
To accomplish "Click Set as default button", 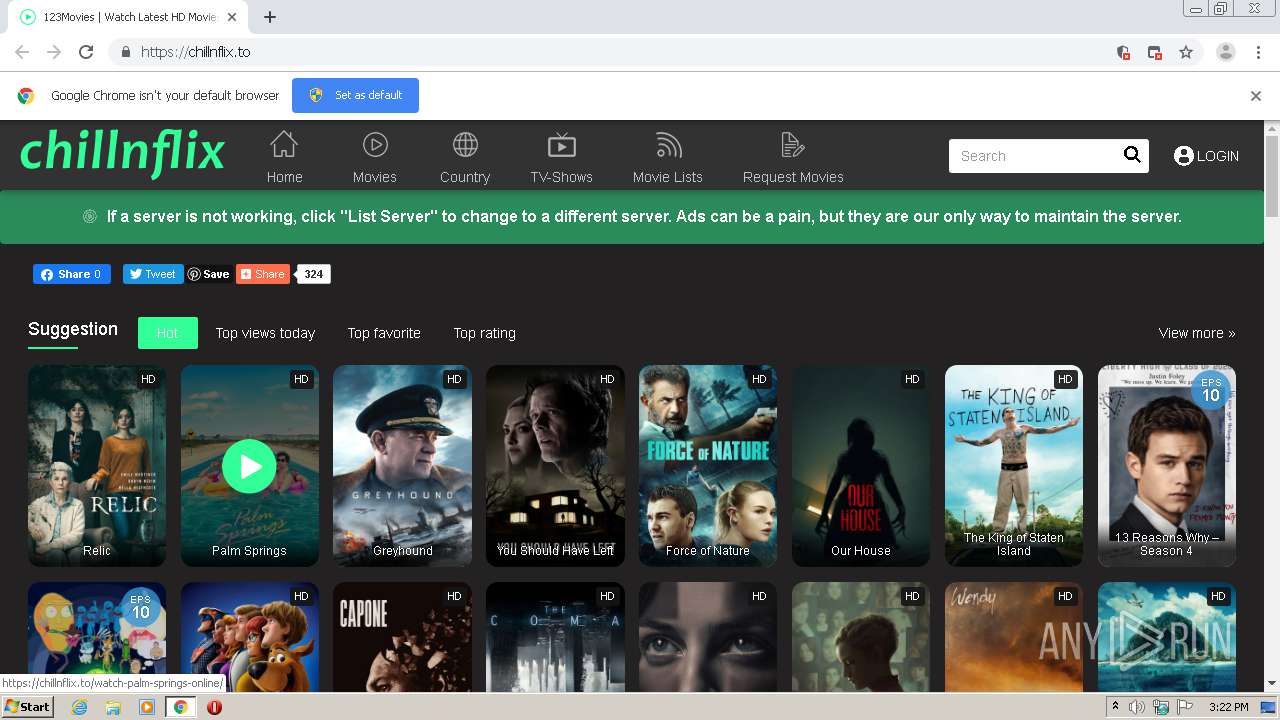I will [x=355, y=95].
